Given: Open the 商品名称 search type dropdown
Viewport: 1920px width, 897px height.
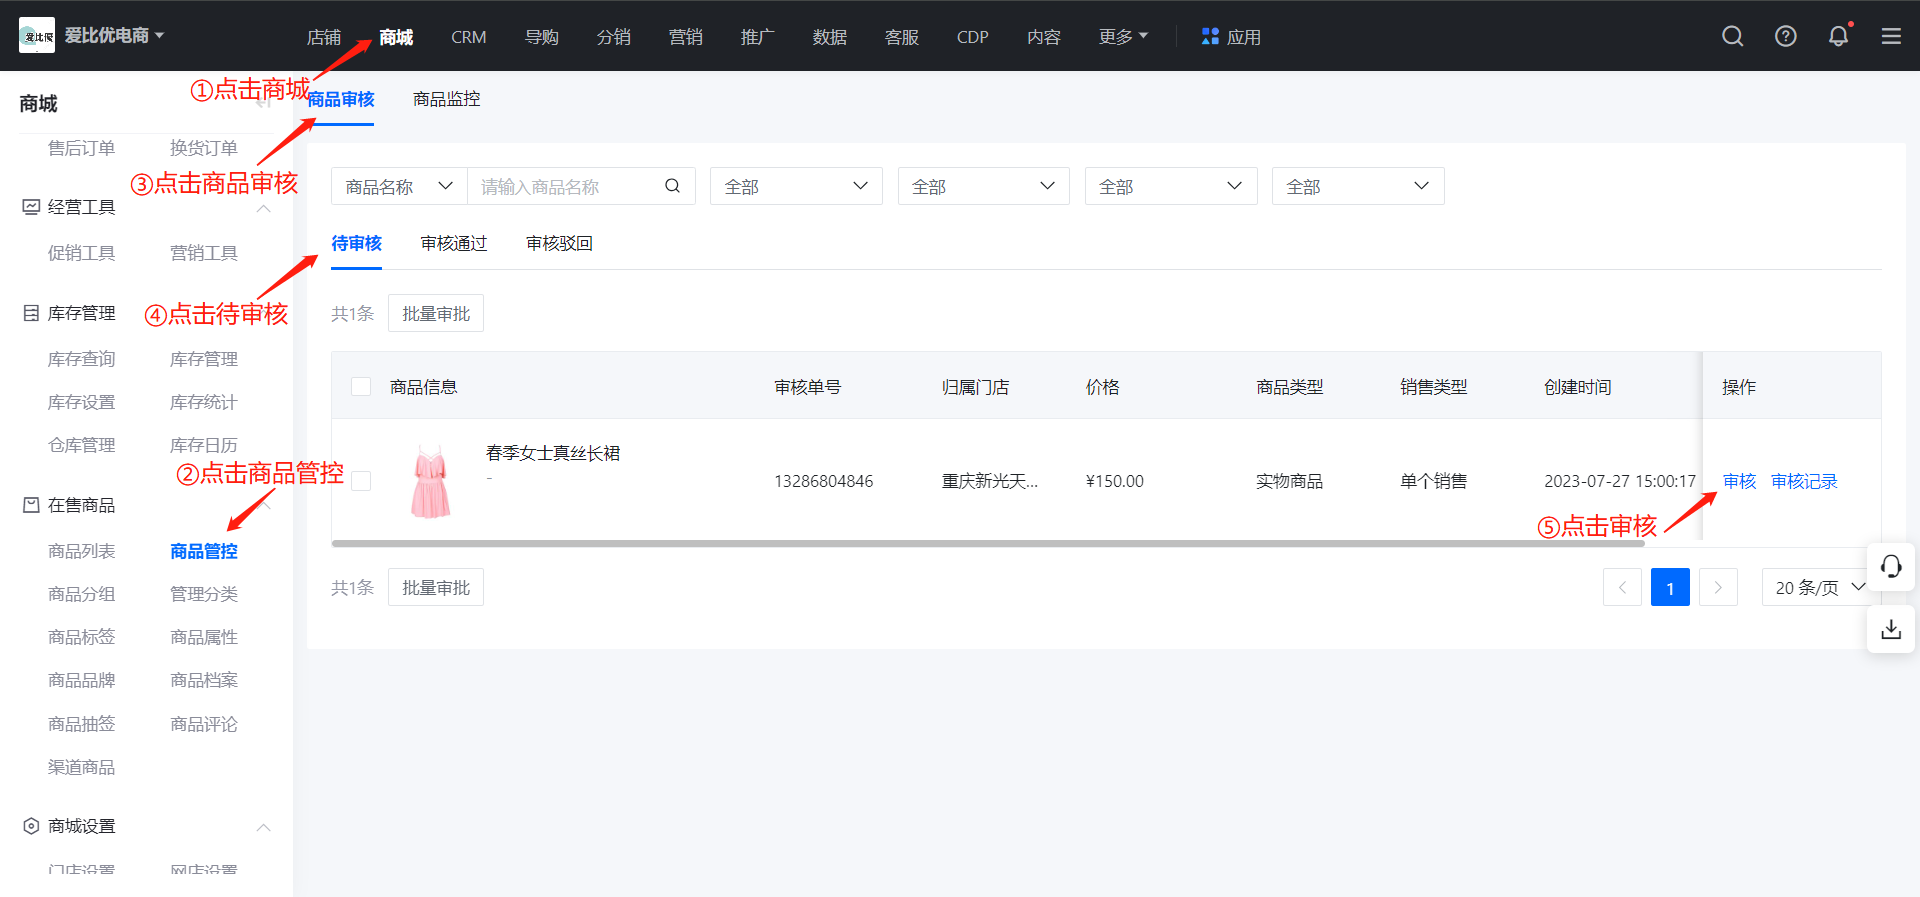Looking at the screenshot, I should (399, 186).
